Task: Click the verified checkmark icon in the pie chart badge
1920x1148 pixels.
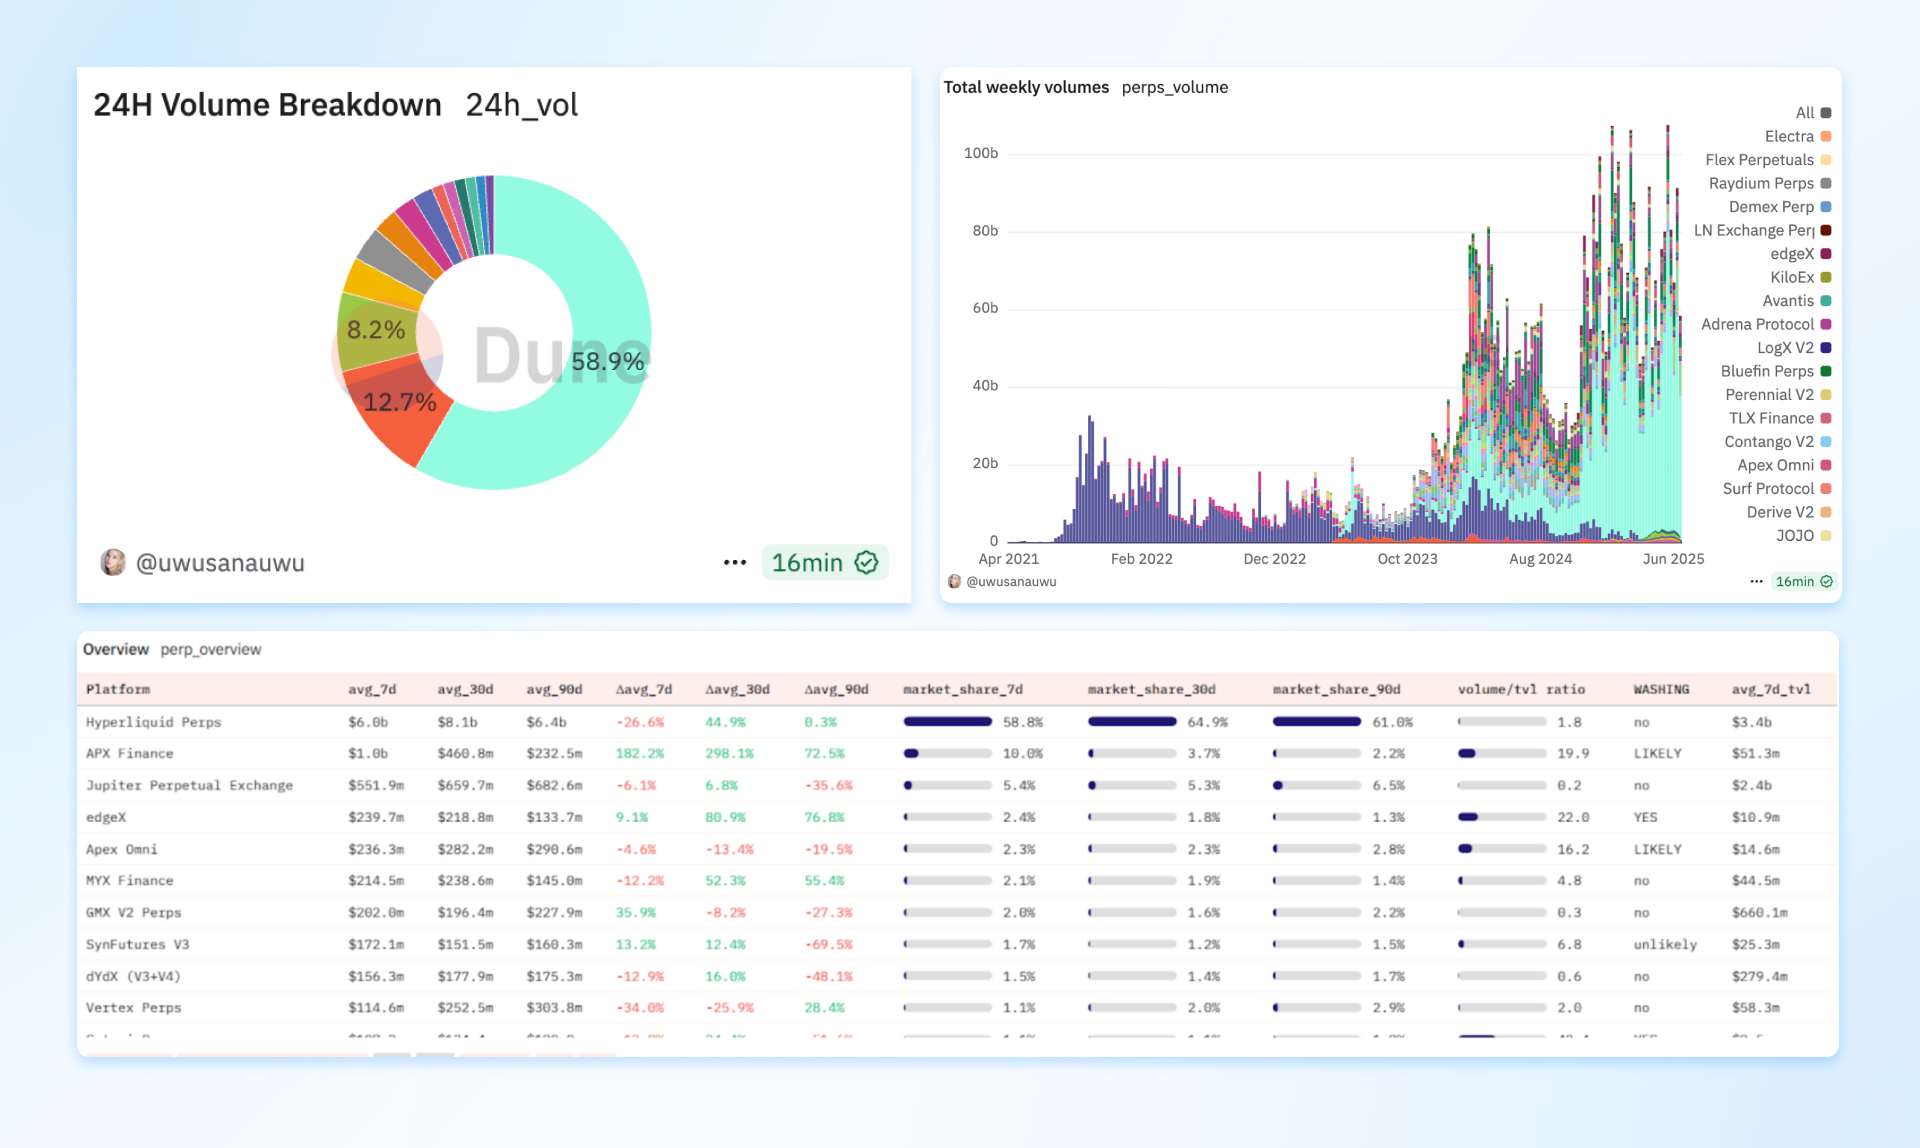Action: (867, 563)
